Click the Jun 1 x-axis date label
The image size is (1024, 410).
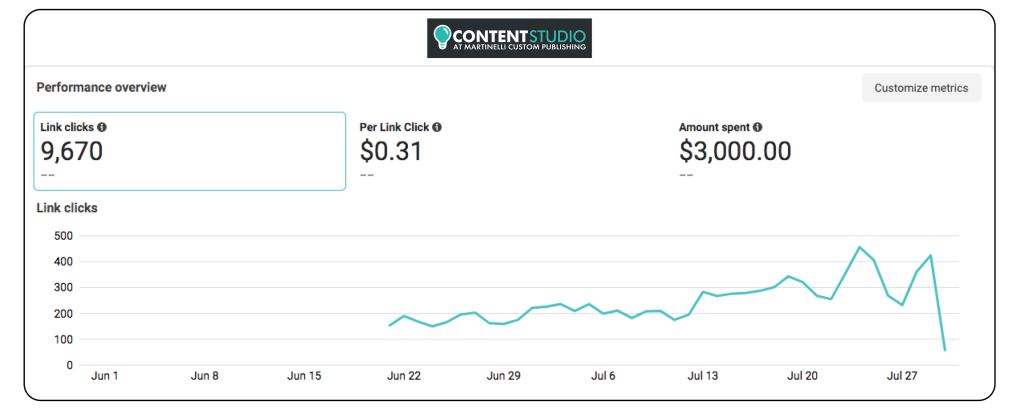pyautogui.click(x=105, y=376)
